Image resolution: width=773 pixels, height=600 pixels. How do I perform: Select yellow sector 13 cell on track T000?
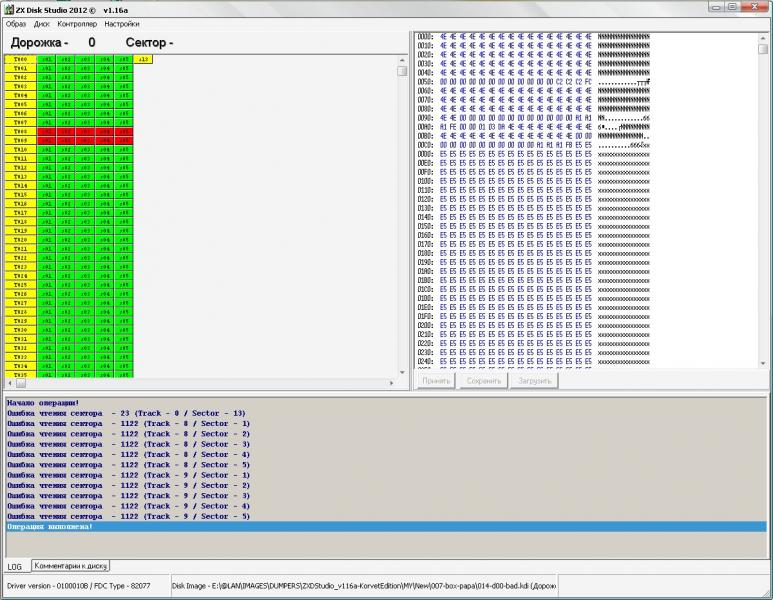click(143, 60)
